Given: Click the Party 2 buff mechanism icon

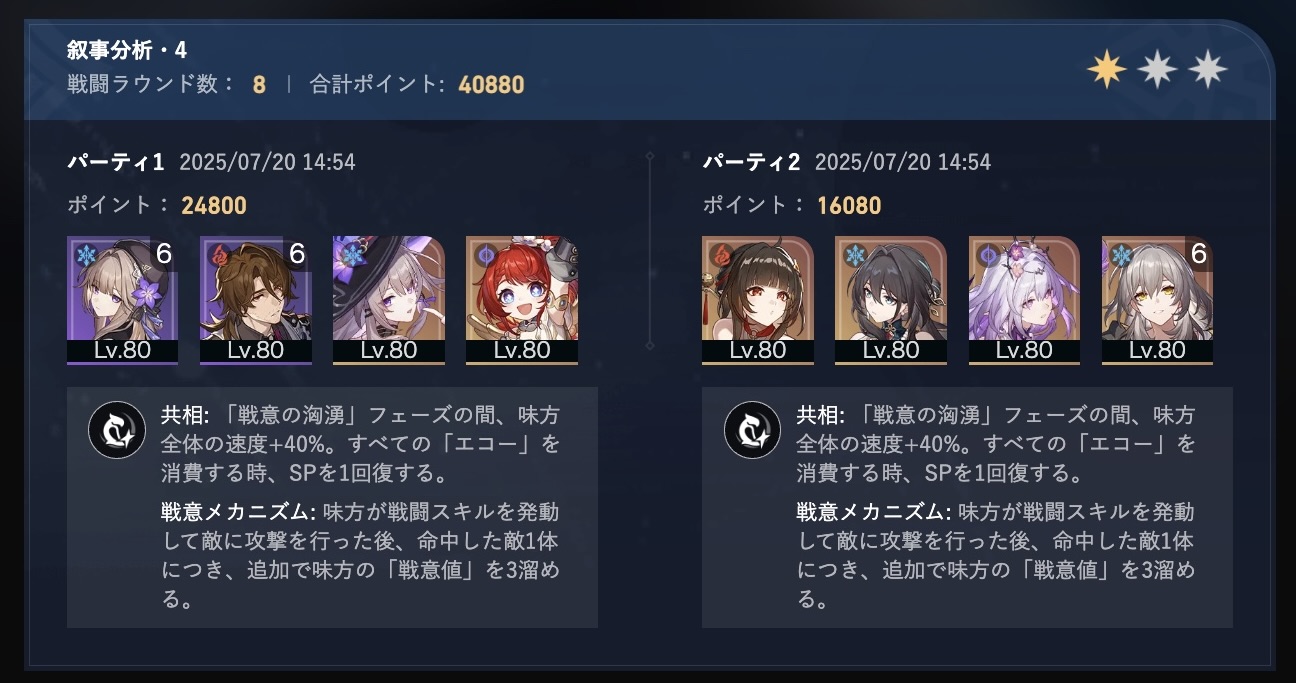Looking at the screenshot, I should 752,429.
